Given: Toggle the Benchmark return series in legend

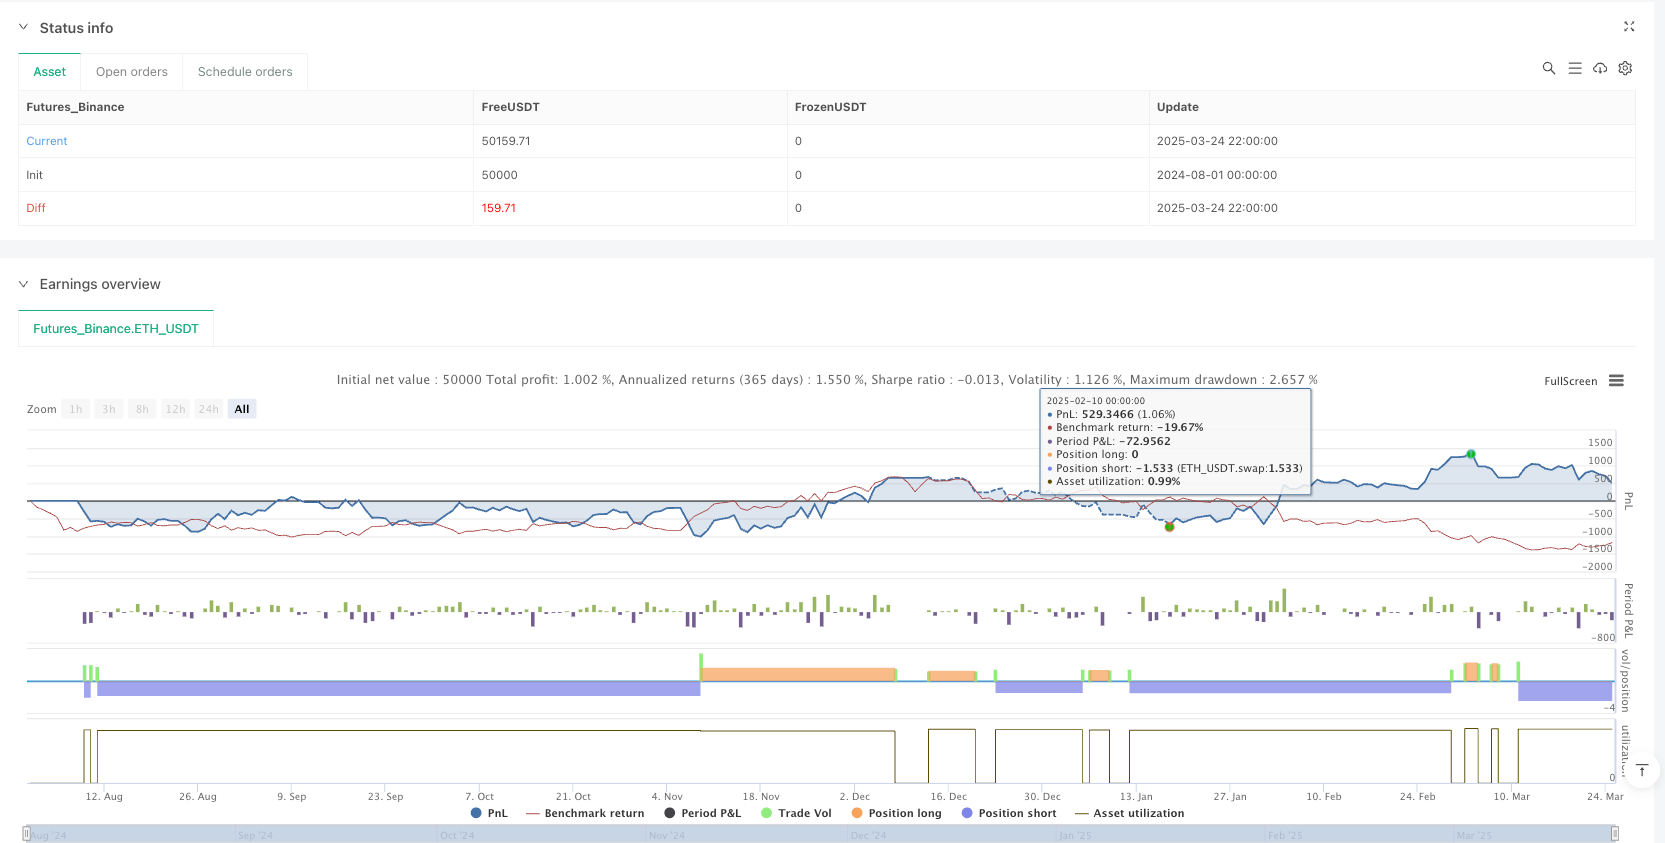Looking at the screenshot, I should coord(585,813).
